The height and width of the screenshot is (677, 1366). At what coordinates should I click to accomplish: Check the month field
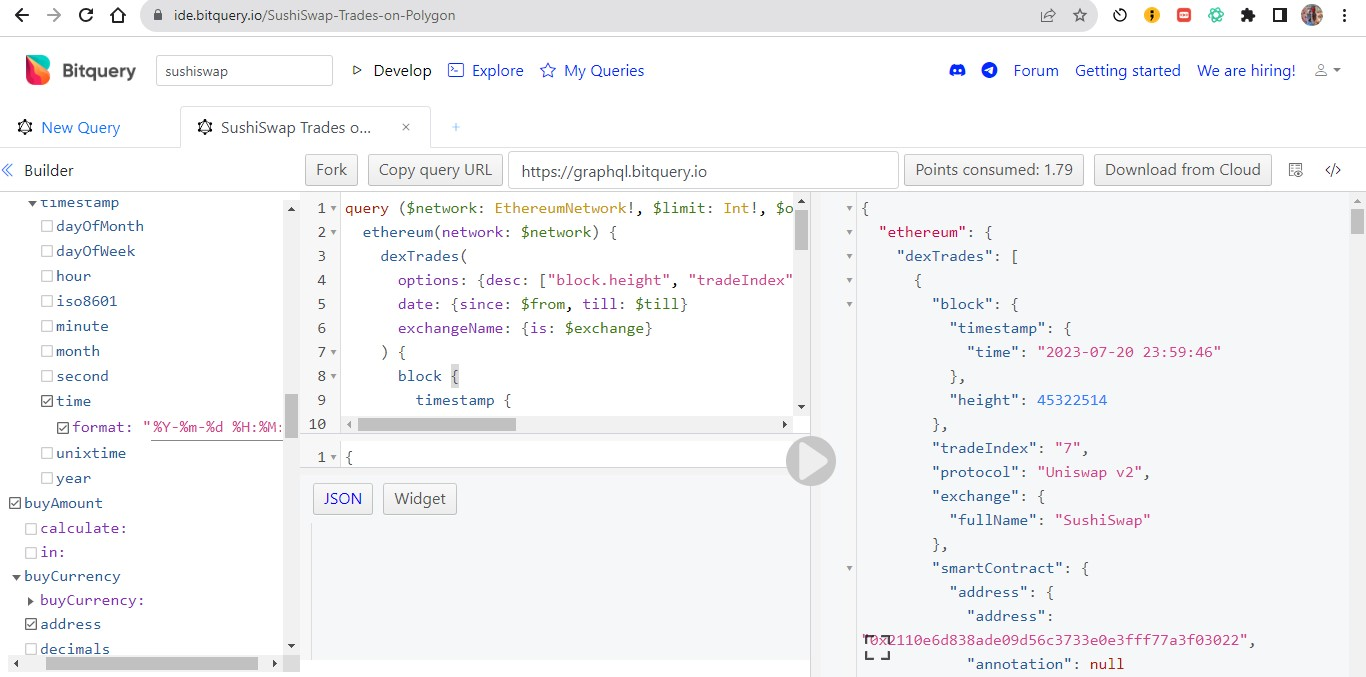[x=47, y=352]
